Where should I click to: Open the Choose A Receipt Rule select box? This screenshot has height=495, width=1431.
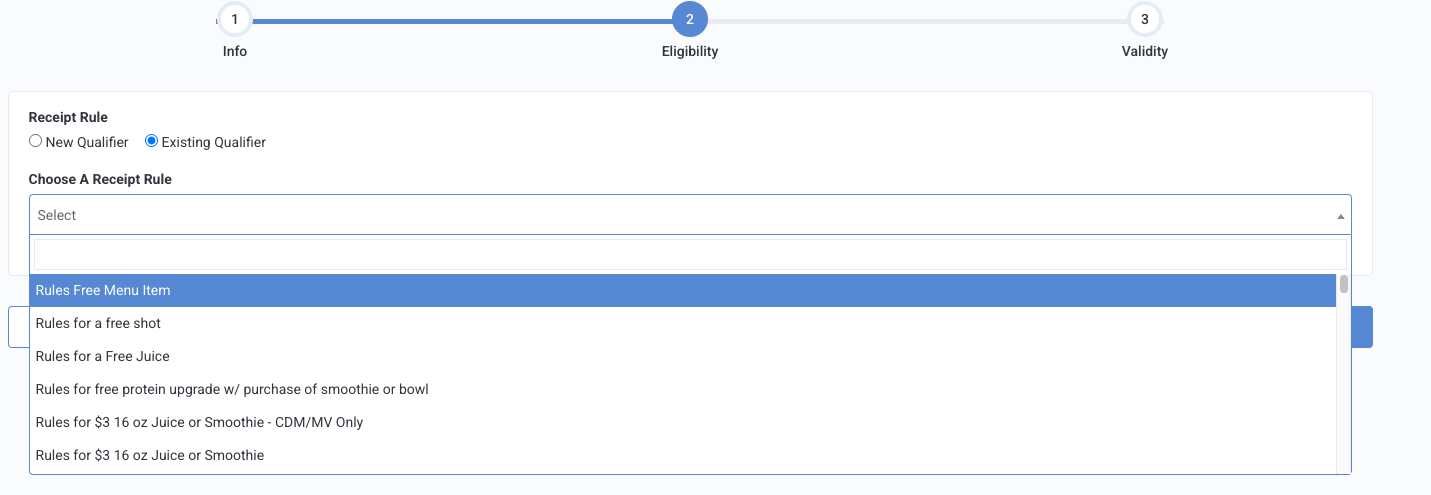click(690, 215)
